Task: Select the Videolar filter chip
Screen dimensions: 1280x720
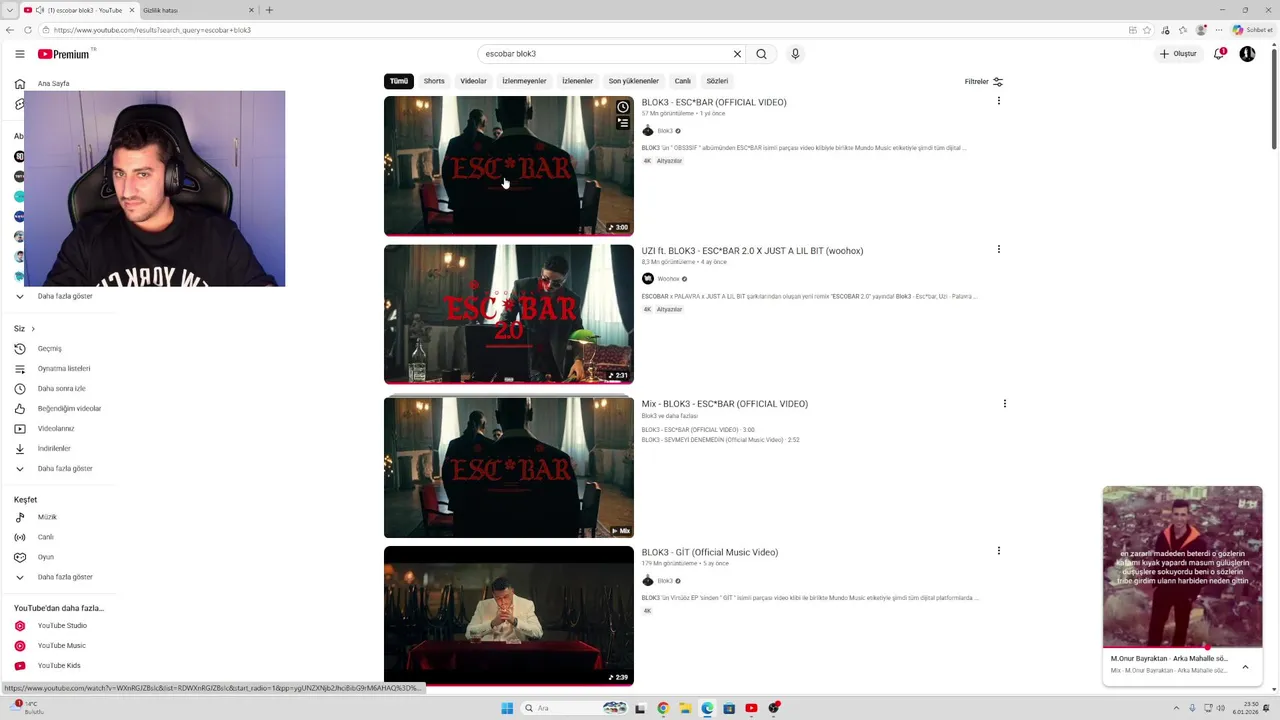Action: 473,81
